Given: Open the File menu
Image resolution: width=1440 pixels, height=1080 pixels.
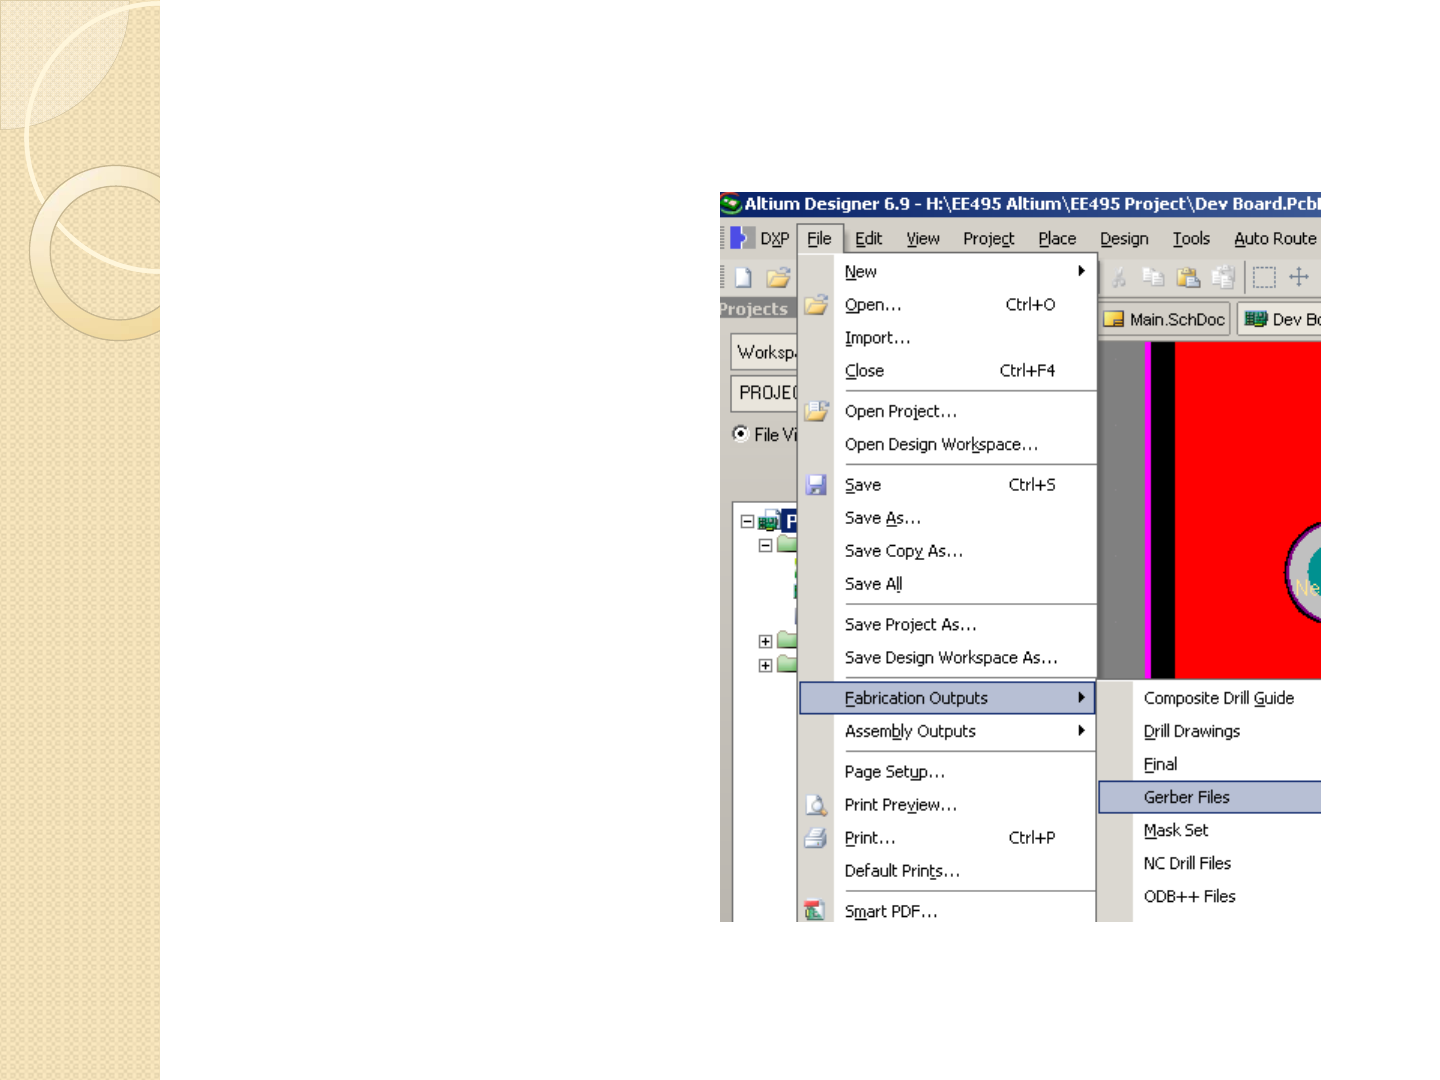Looking at the screenshot, I should [x=819, y=238].
